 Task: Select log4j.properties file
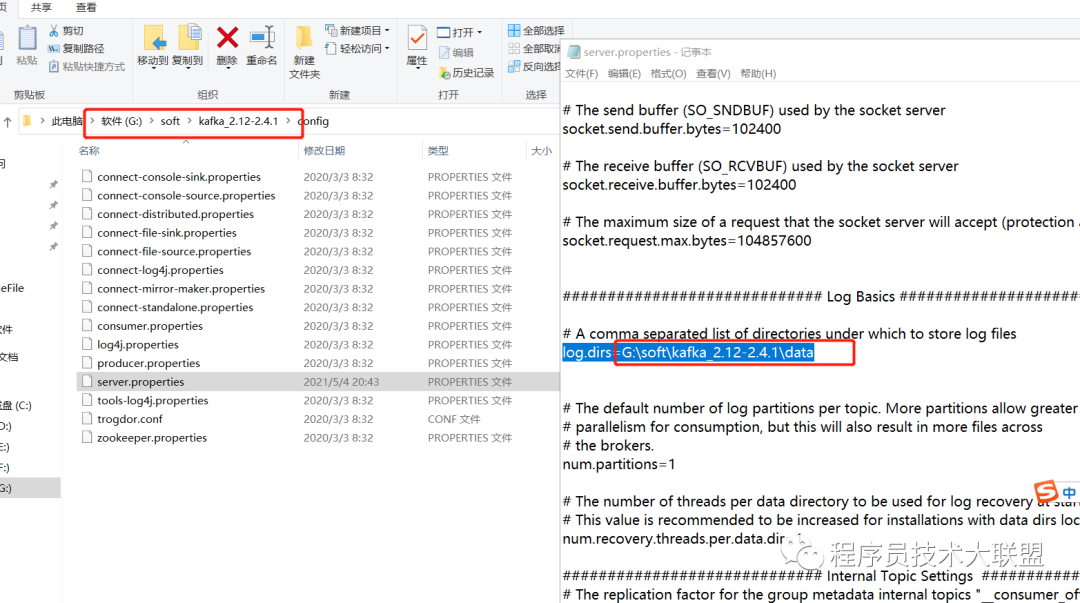click(138, 345)
